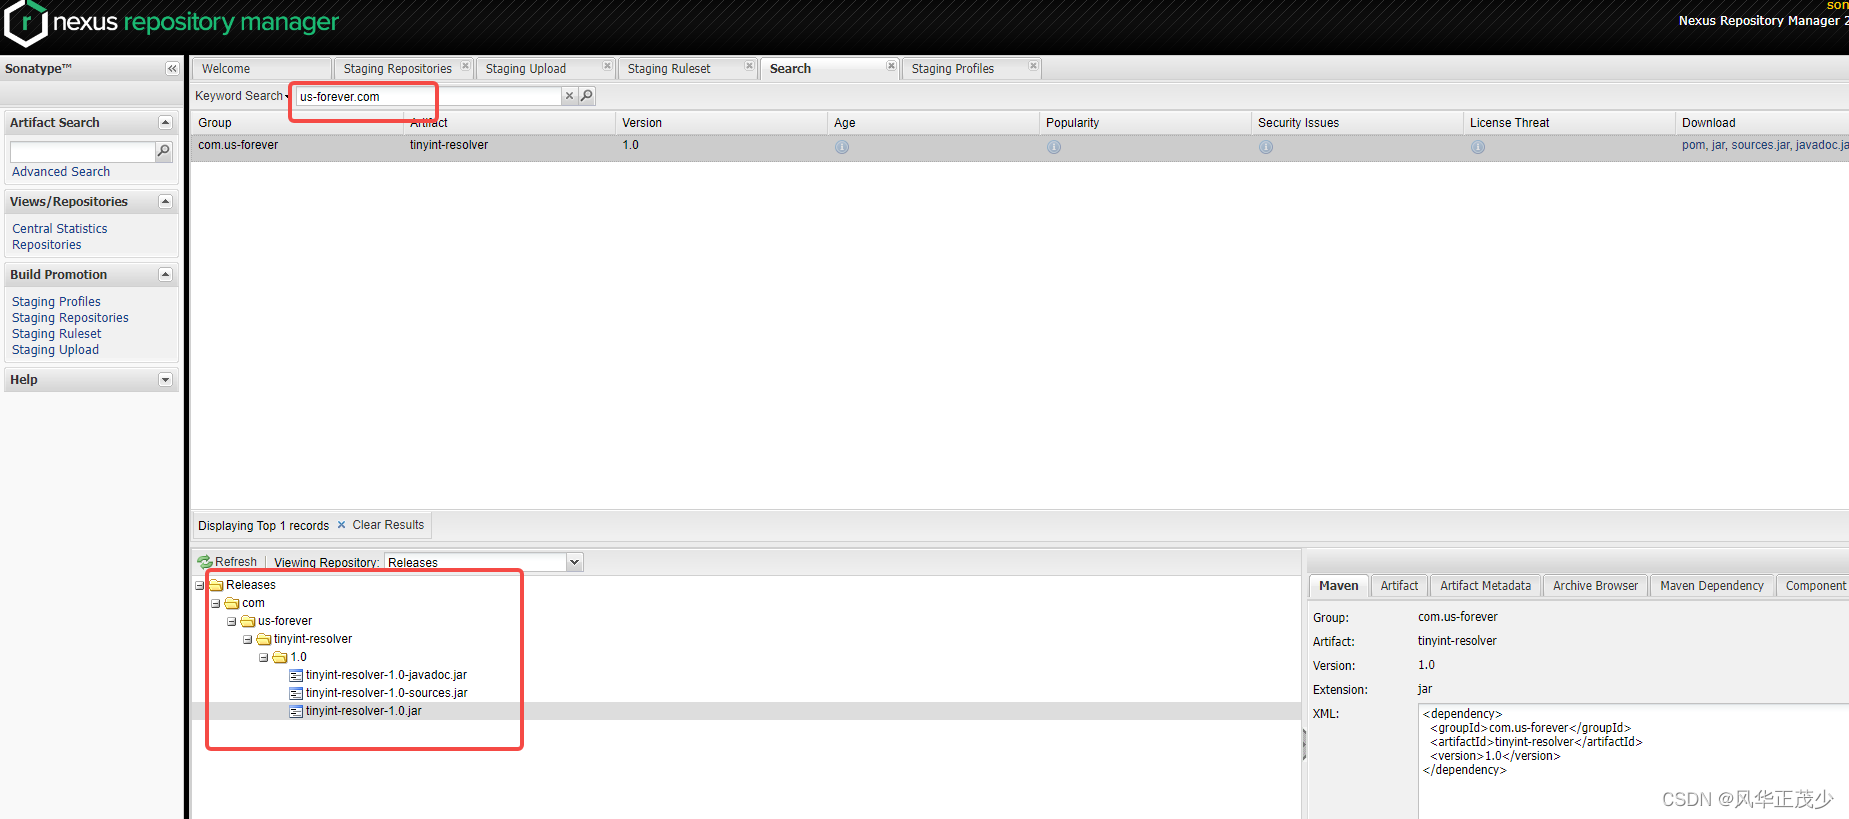Screen dimensions: 1849x819
Task: Clear the keyword search field
Action: coord(569,96)
